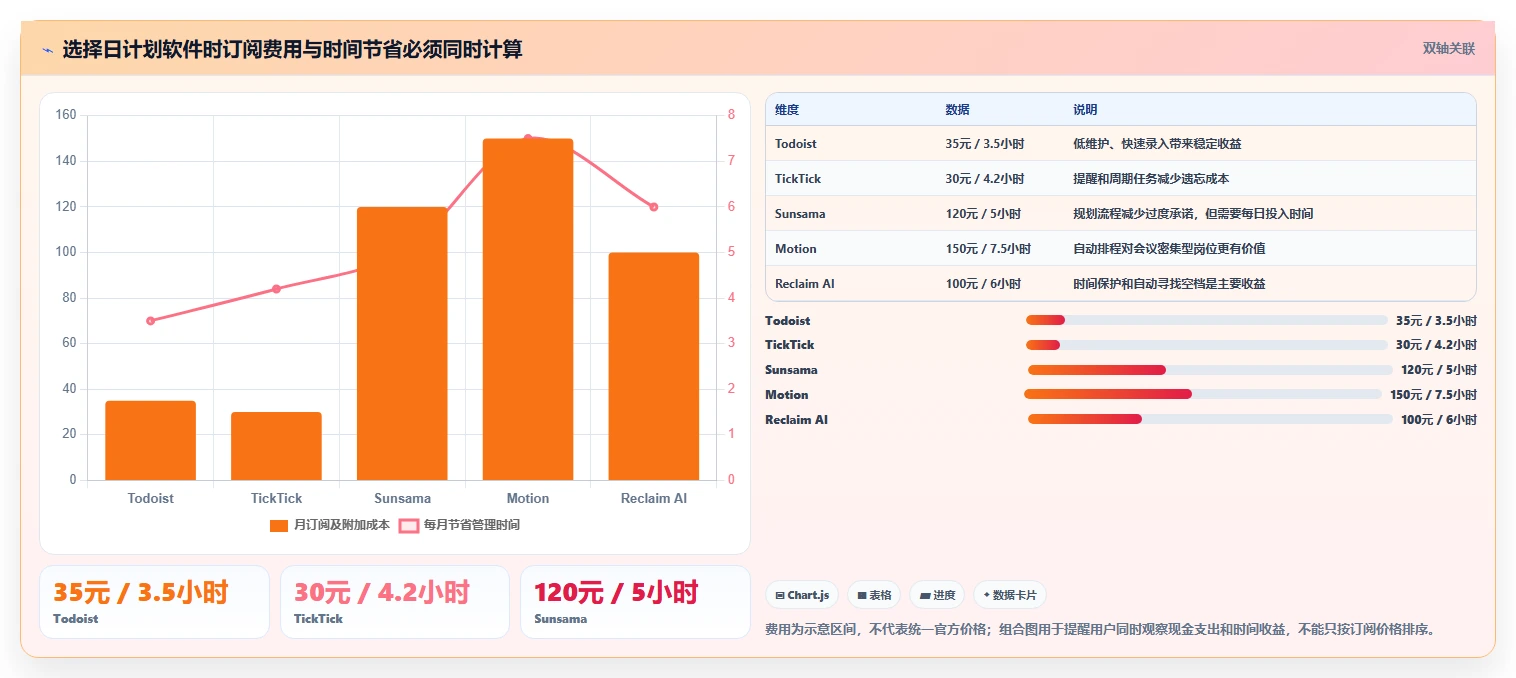Screen dimensions: 1516x678
Task: Click the Reclaim AI bar in the chart
Action: 654,366
